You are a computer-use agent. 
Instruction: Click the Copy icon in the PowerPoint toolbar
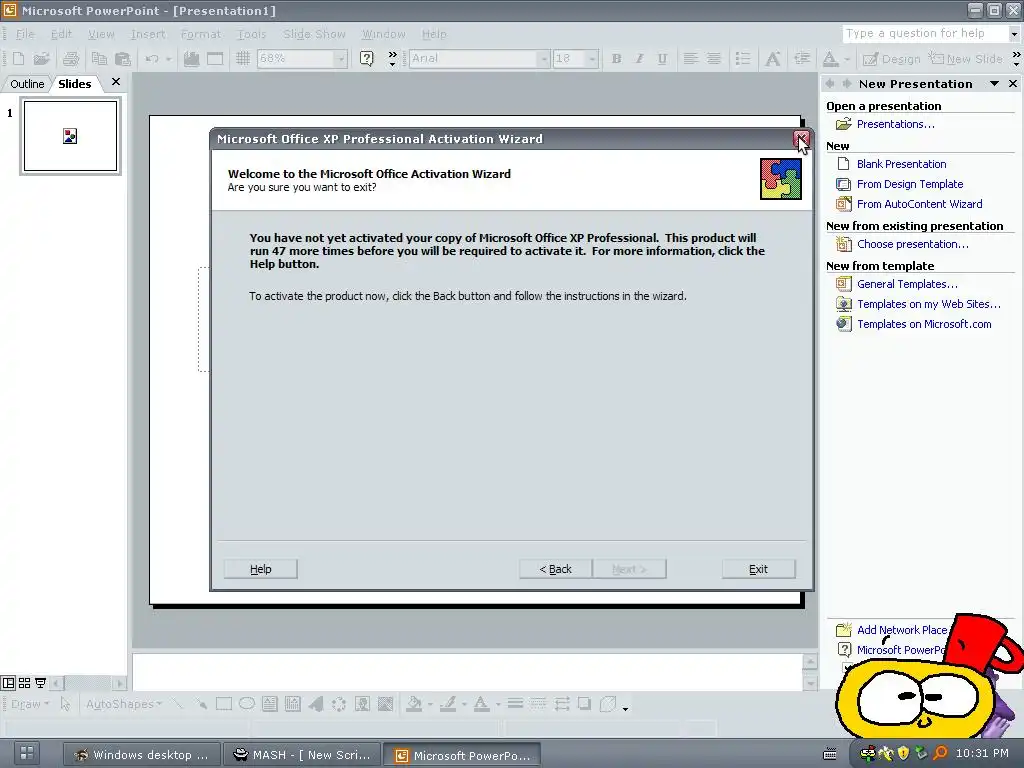pyautogui.click(x=99, y=59)
